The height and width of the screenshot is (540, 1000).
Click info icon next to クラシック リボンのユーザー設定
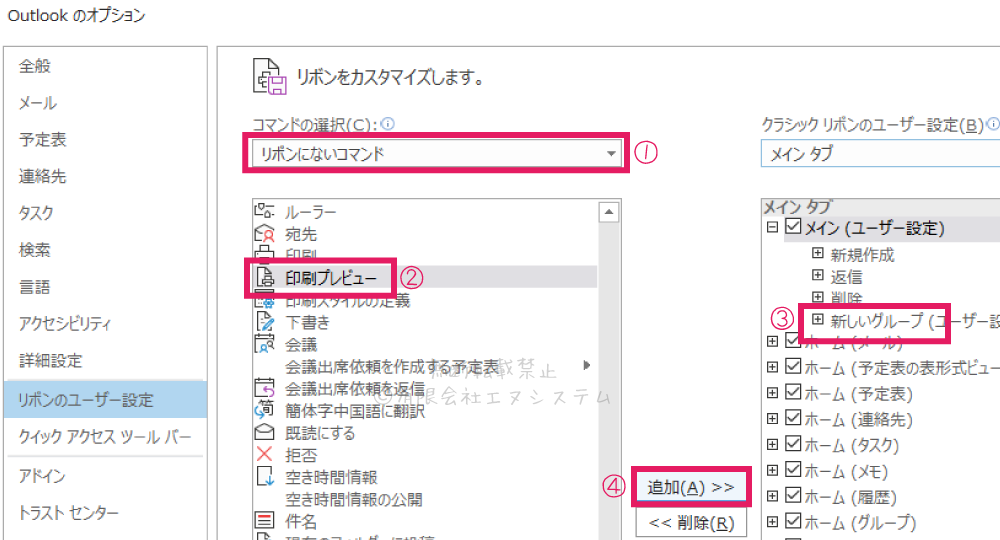click(x=993, y=124)
